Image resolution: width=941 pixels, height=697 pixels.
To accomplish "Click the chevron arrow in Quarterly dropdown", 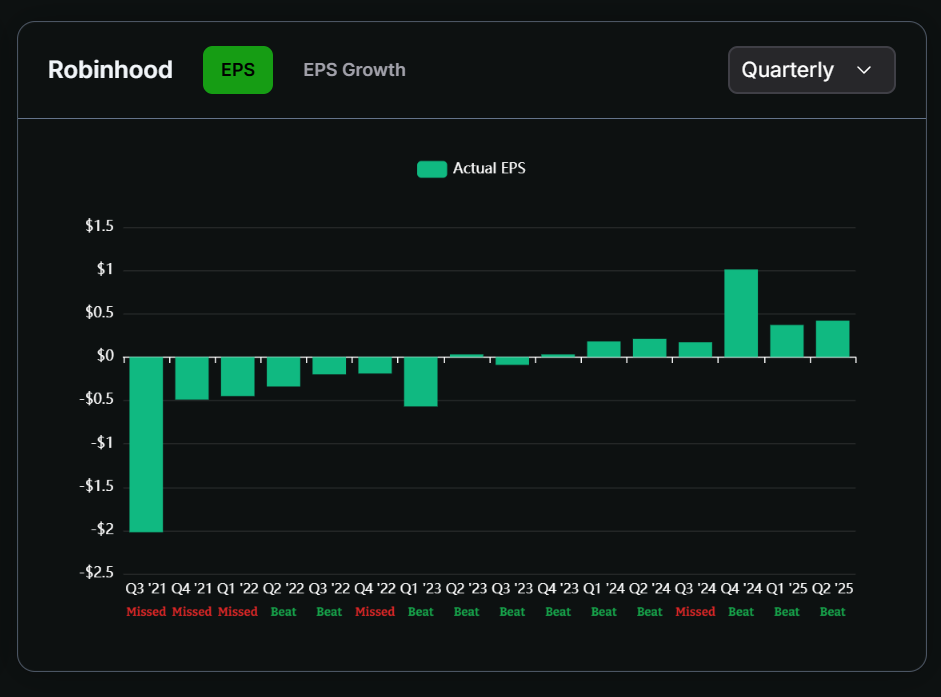I will pos(864,70).
